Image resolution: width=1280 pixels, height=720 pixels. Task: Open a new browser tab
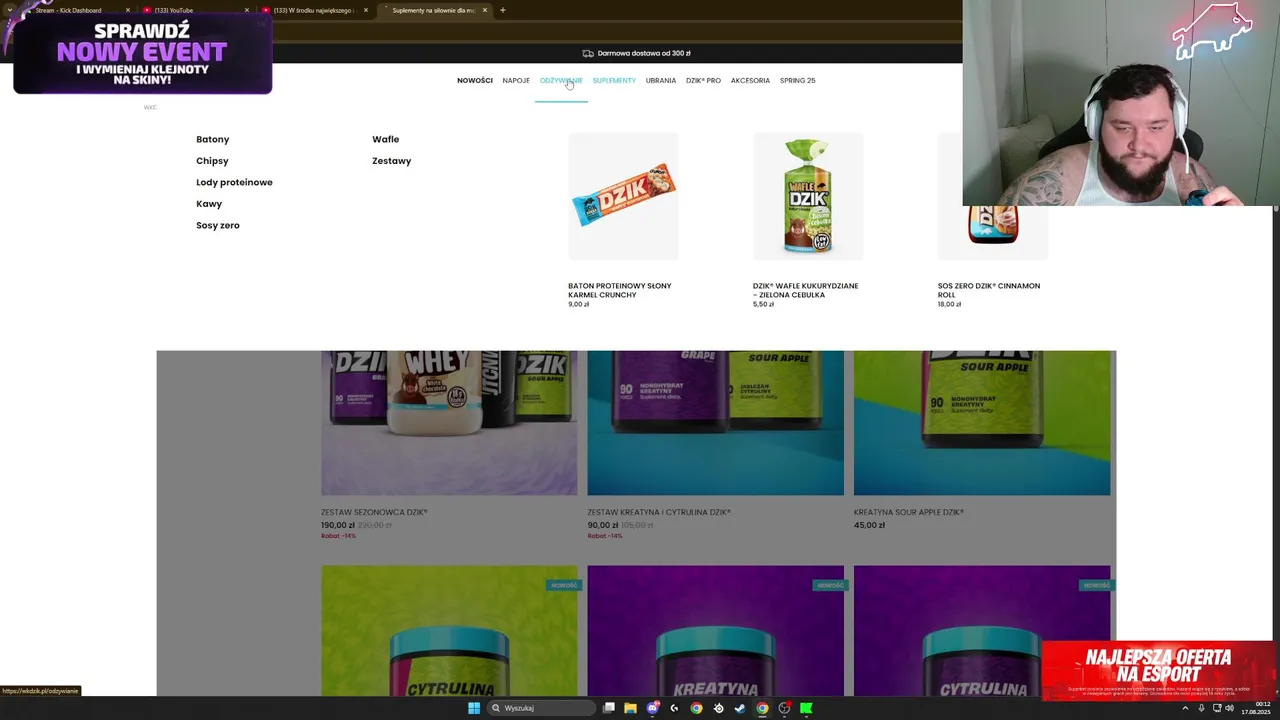click(x=502, y=10)
